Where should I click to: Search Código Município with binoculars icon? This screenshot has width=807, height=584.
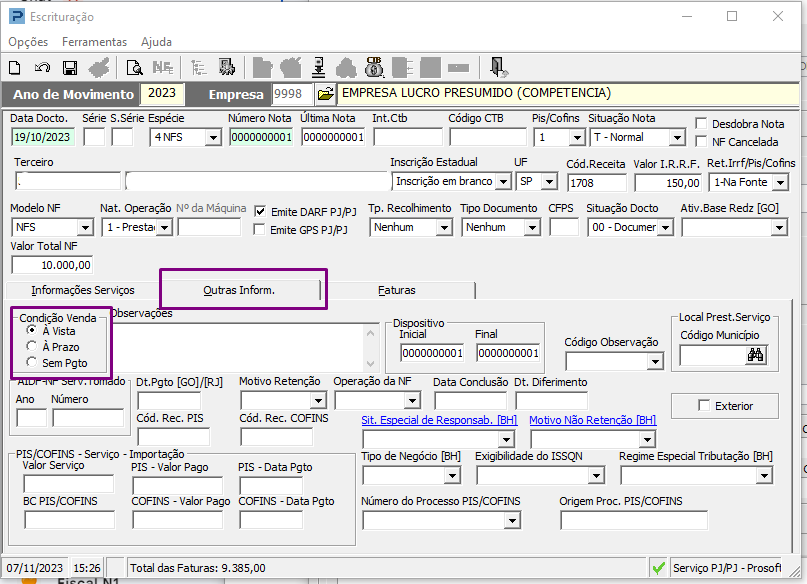755,354
